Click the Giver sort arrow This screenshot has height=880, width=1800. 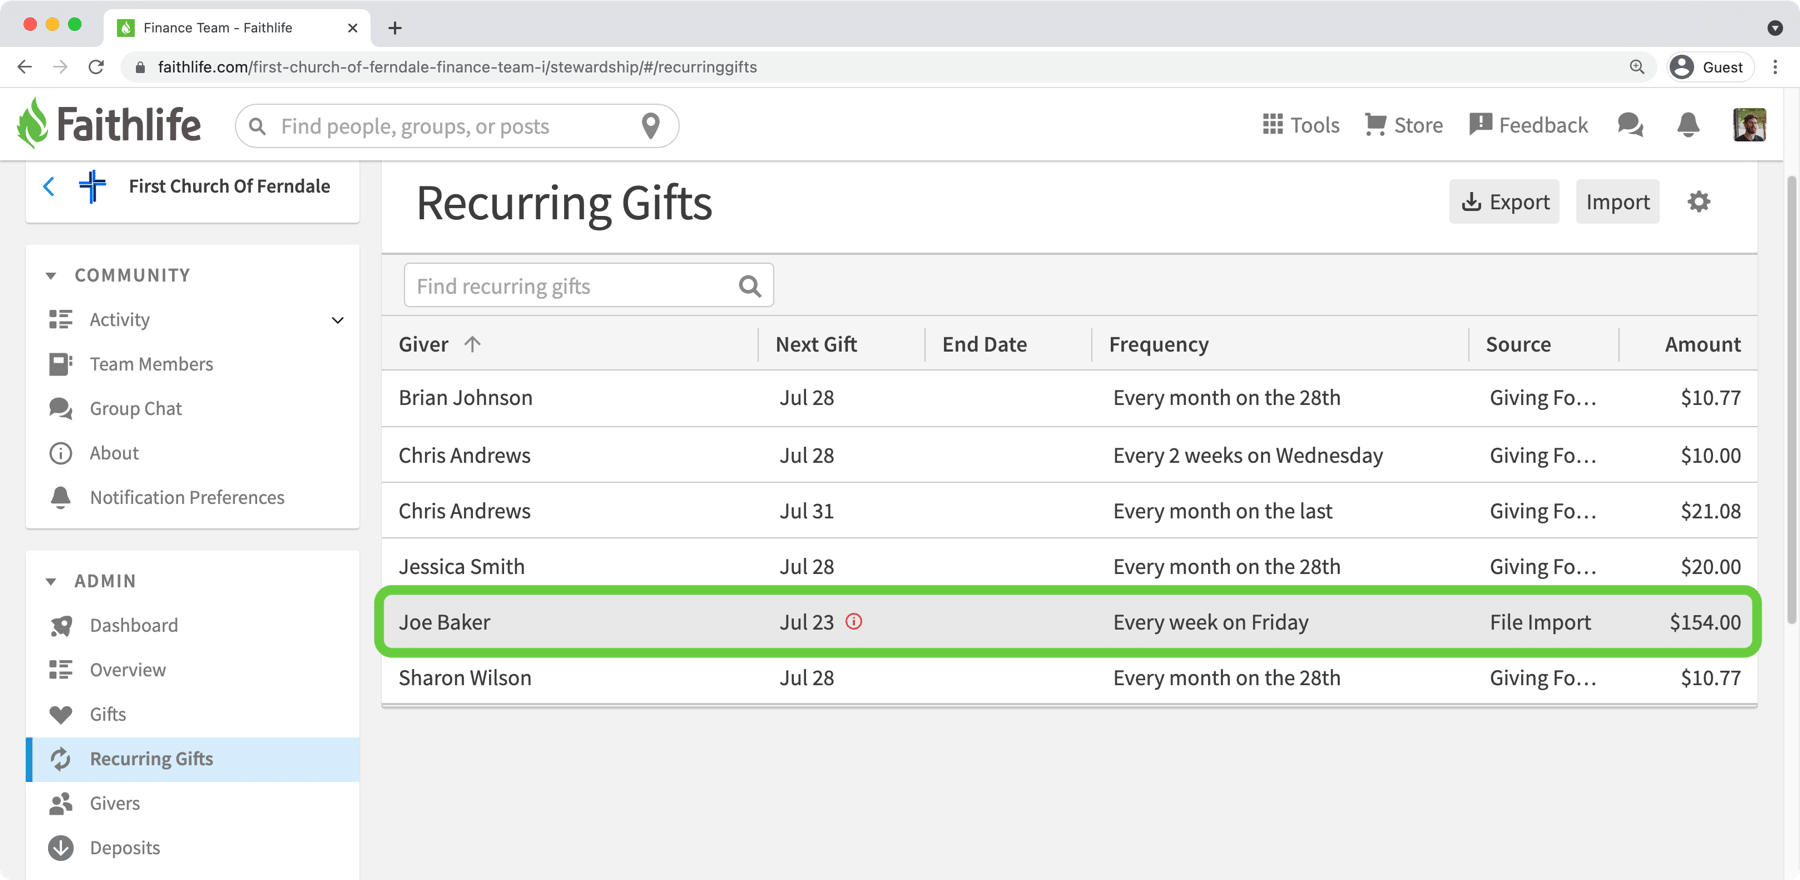[x=472, y=344]
